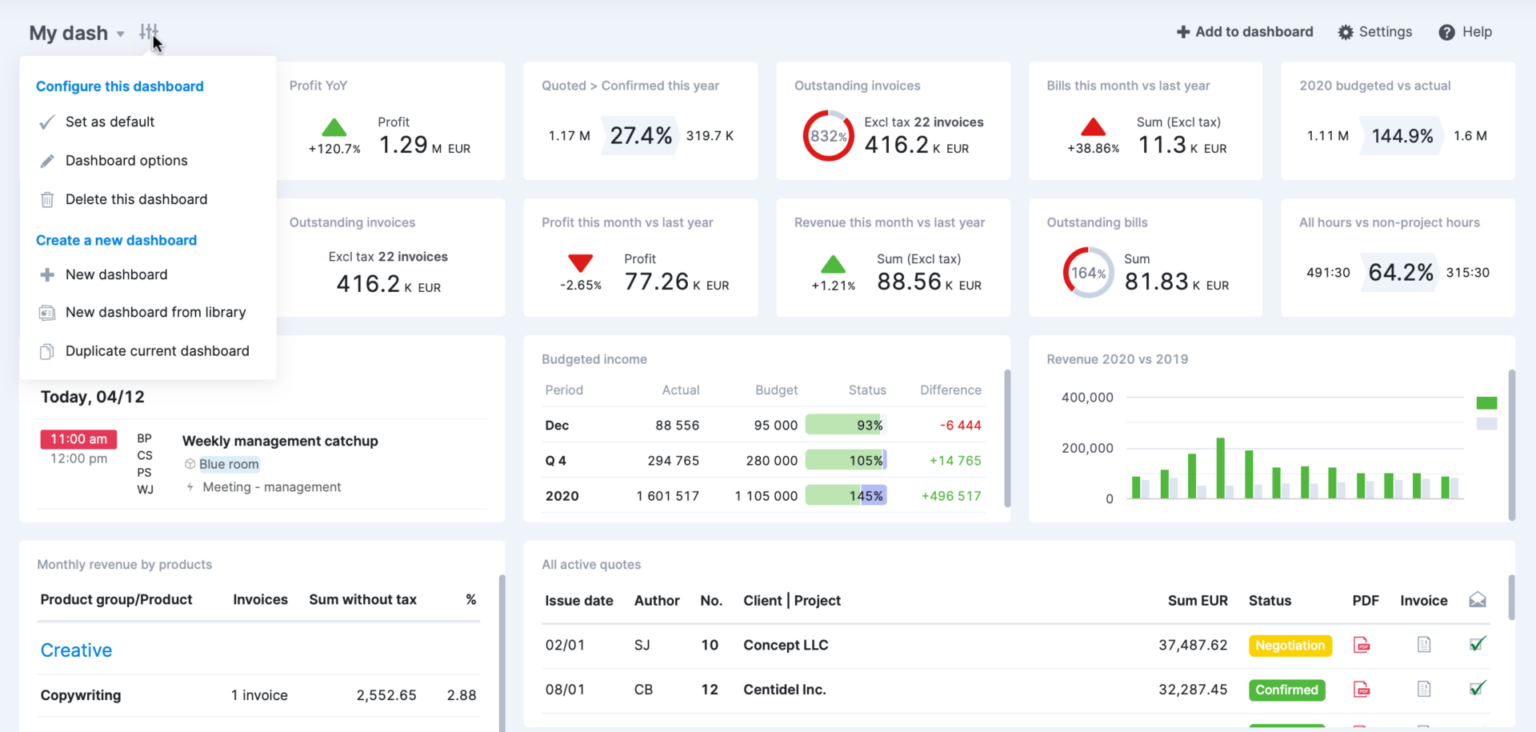
Task: Click the invoice document icon for Centidel Inc.
Action: click(1424, 690)
